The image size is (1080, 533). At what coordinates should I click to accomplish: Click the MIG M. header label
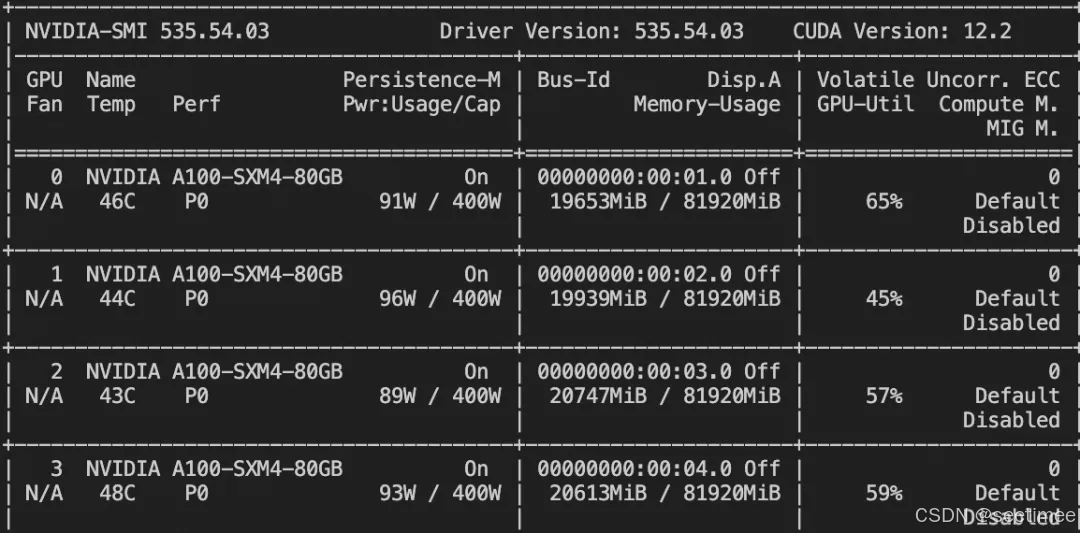(x=1022, y=128)
